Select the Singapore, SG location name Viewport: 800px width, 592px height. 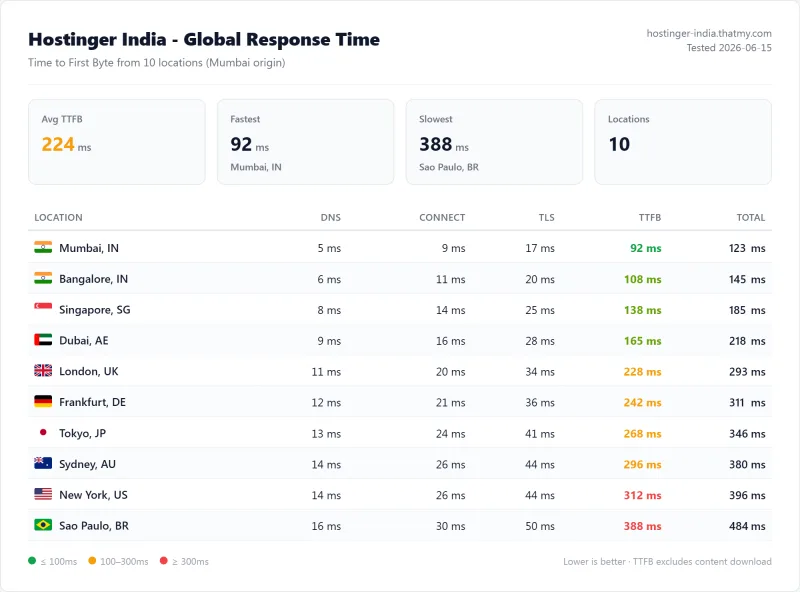pyautogui.click(x=94, y=310)
